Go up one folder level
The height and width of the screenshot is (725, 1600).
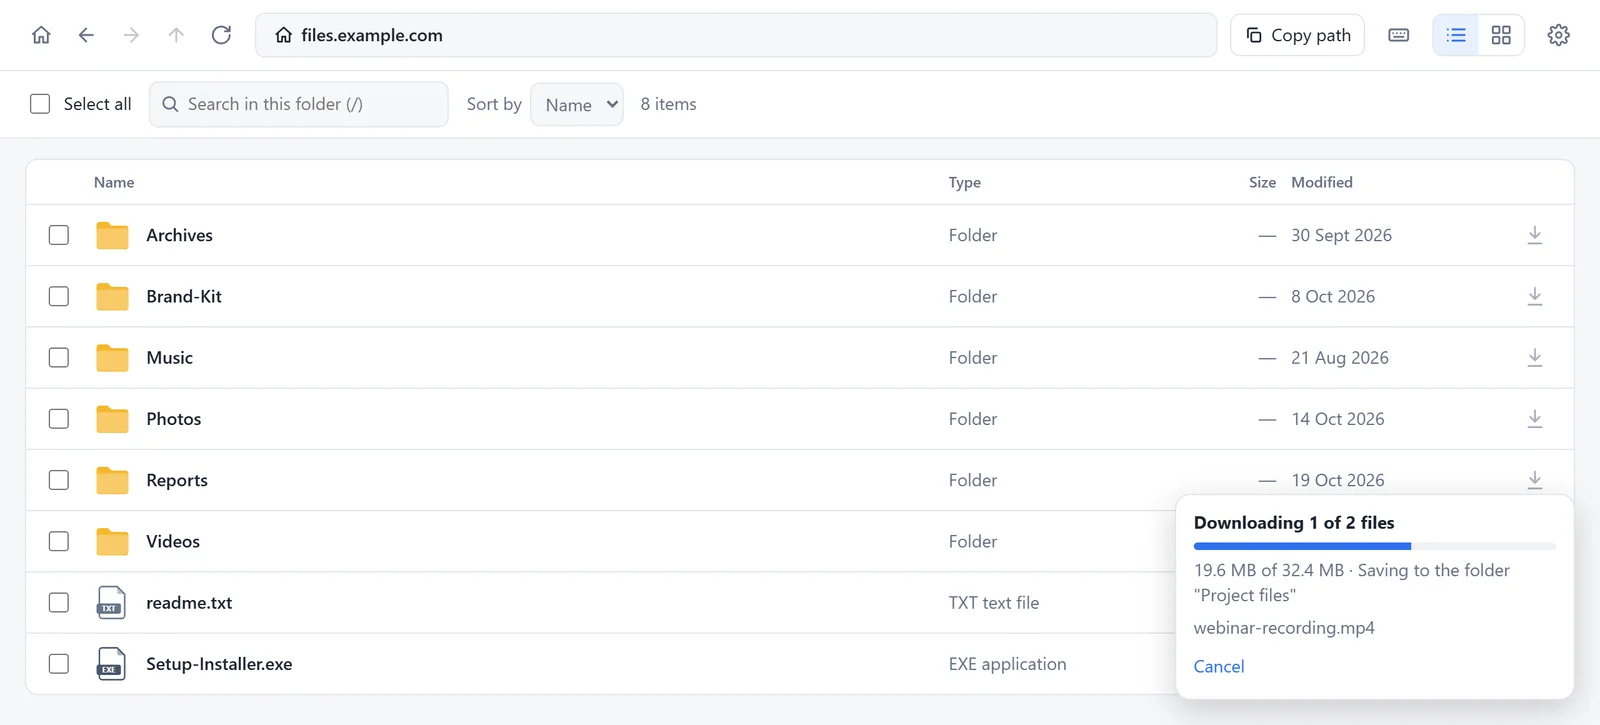[x=176, y=35]
